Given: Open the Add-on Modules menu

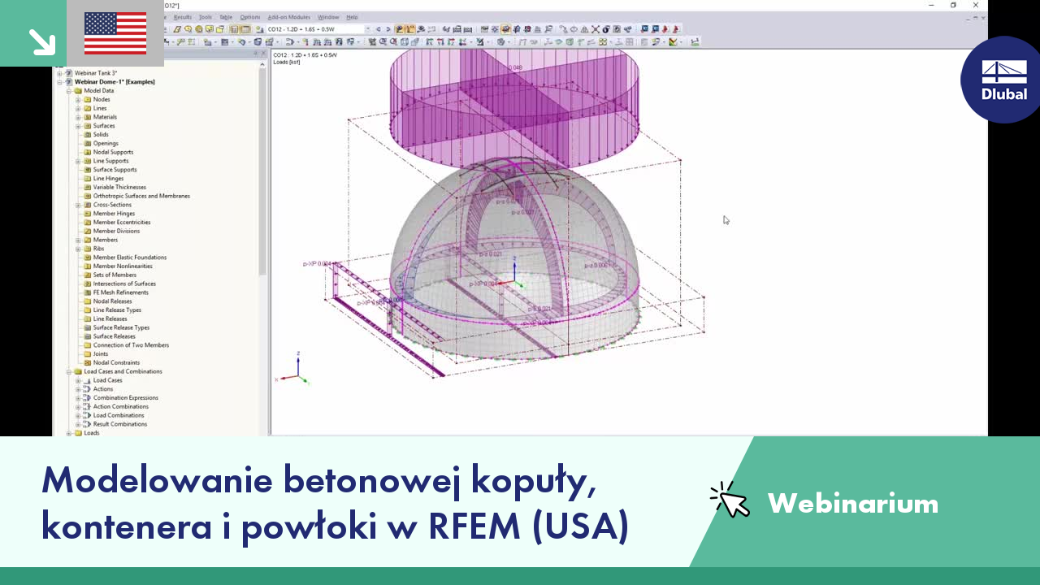Looking at the screenshot, I should [289, 17].
